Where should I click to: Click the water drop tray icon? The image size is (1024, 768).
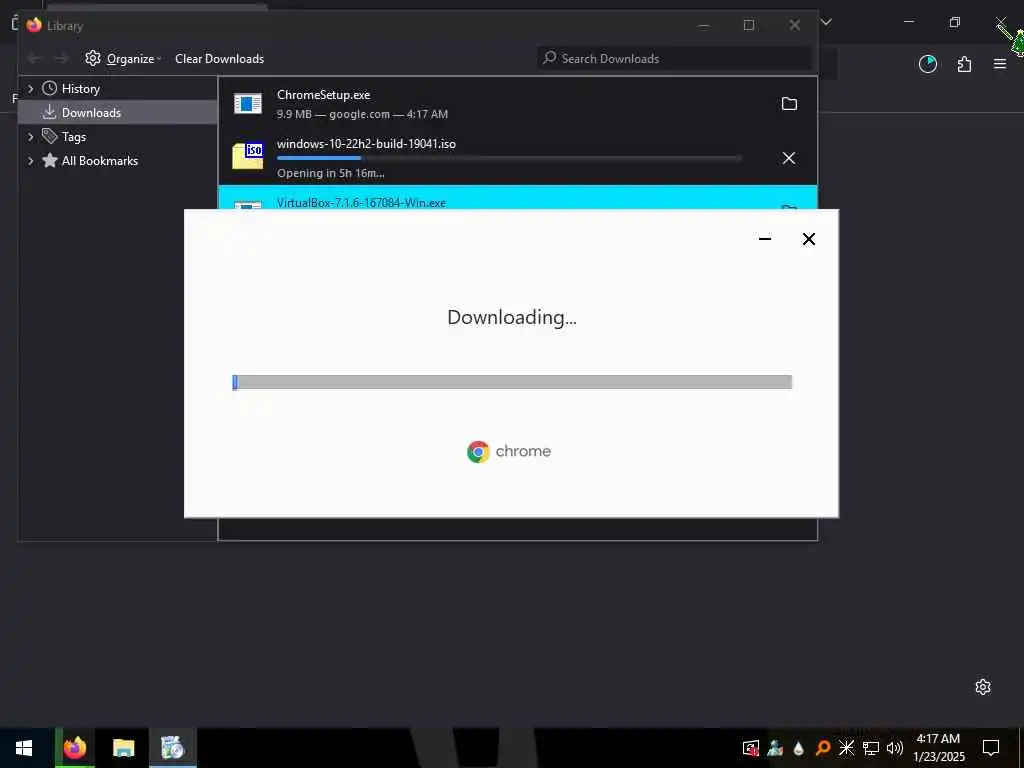click(x=799, y=748)
